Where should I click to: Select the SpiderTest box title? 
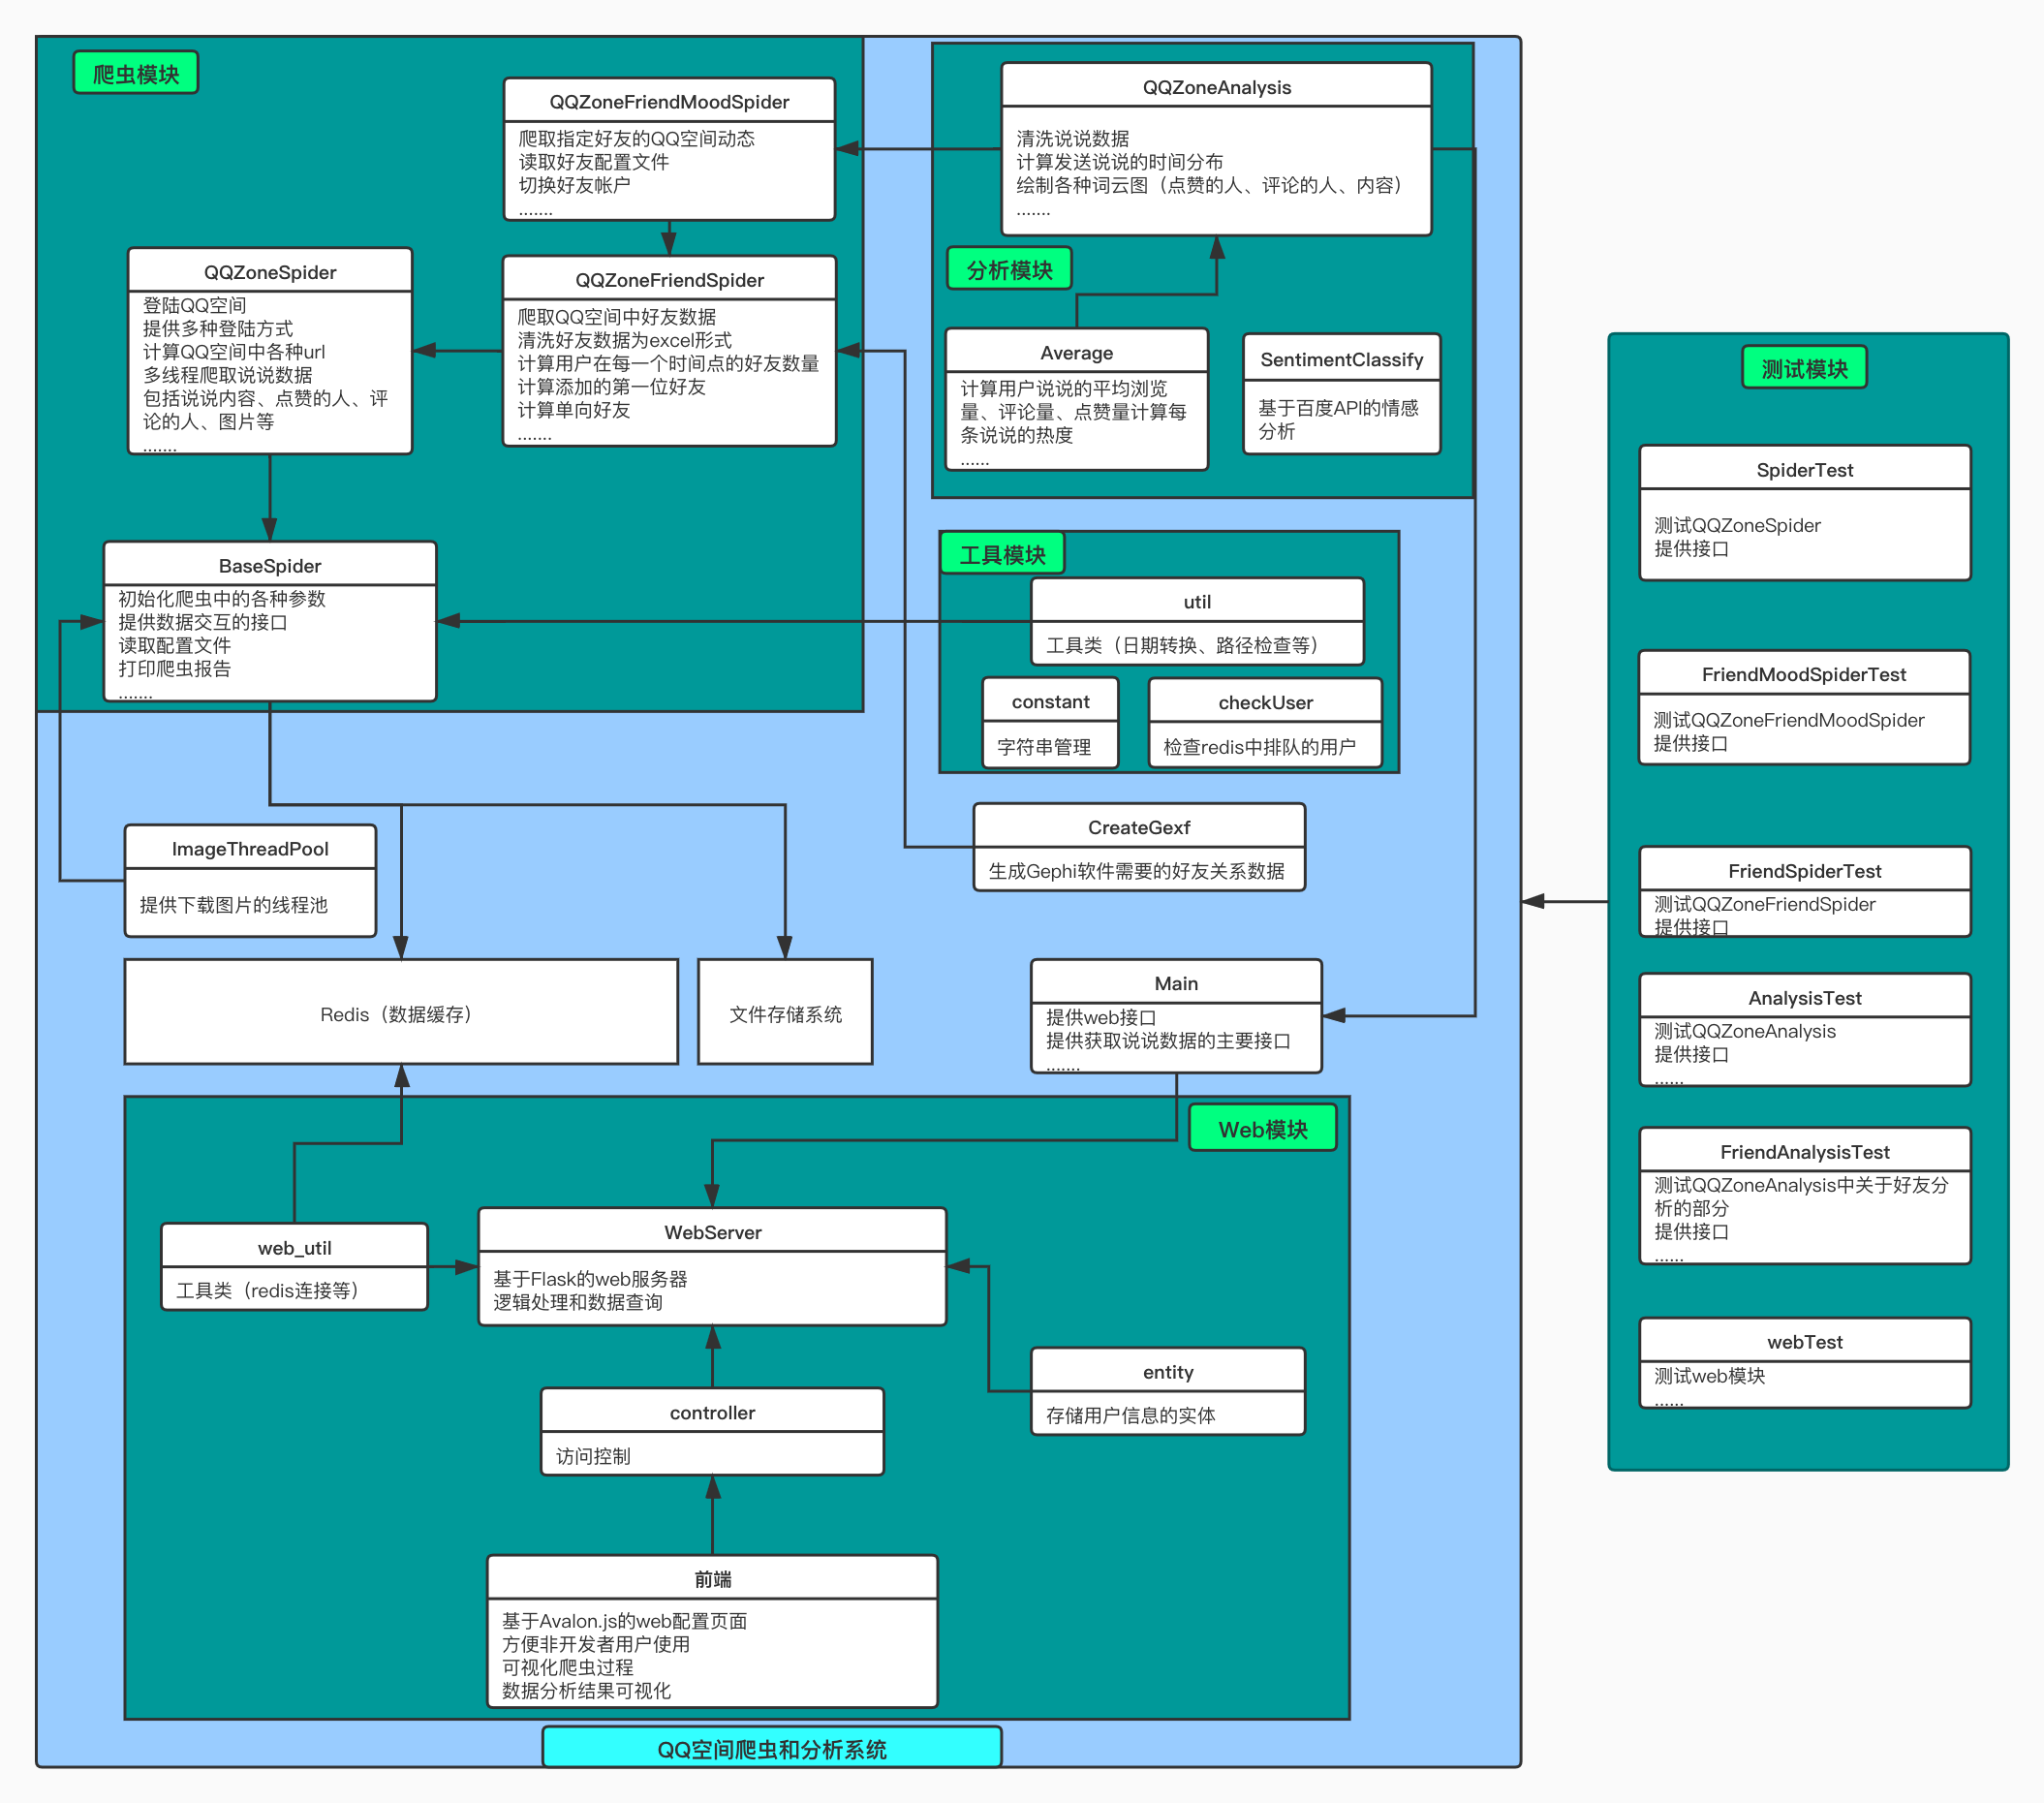[1804, 470]
